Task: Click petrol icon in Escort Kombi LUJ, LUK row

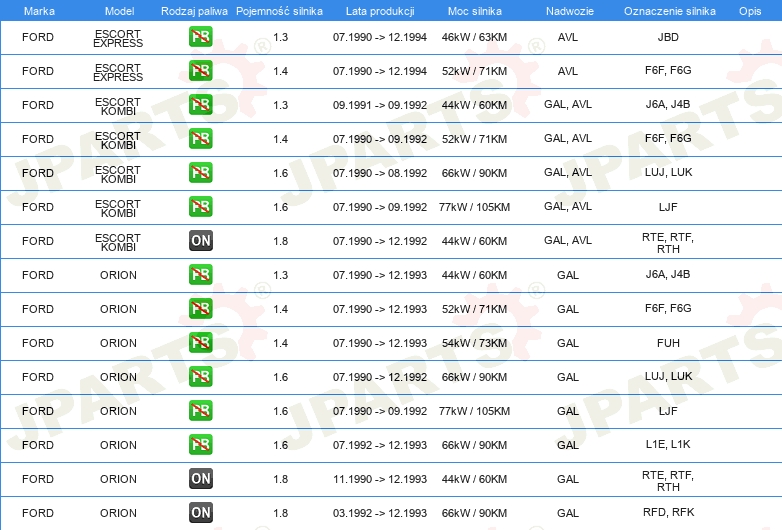Action: (x=200, y=173)
